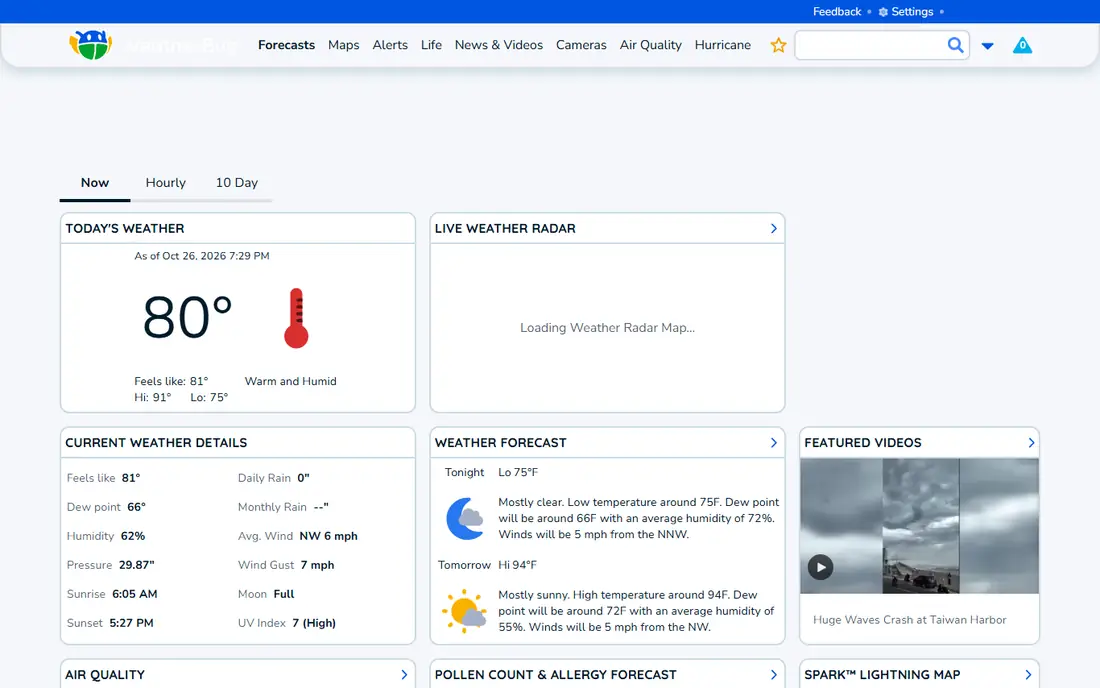The width and height of the screenshot is (1100, 688).
Task: Click the Weather Forecast heading
Action: [500, 443]
